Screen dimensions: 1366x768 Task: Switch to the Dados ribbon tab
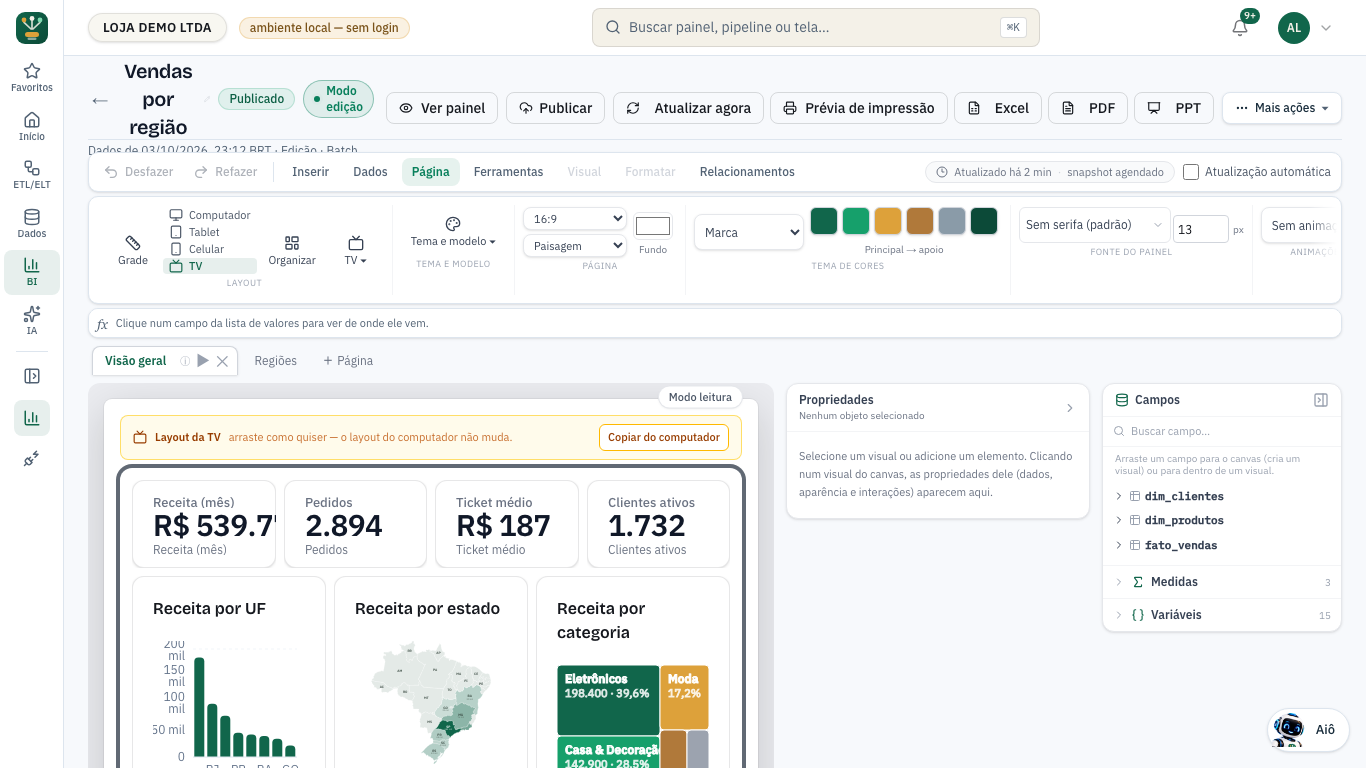click(370, 172)
